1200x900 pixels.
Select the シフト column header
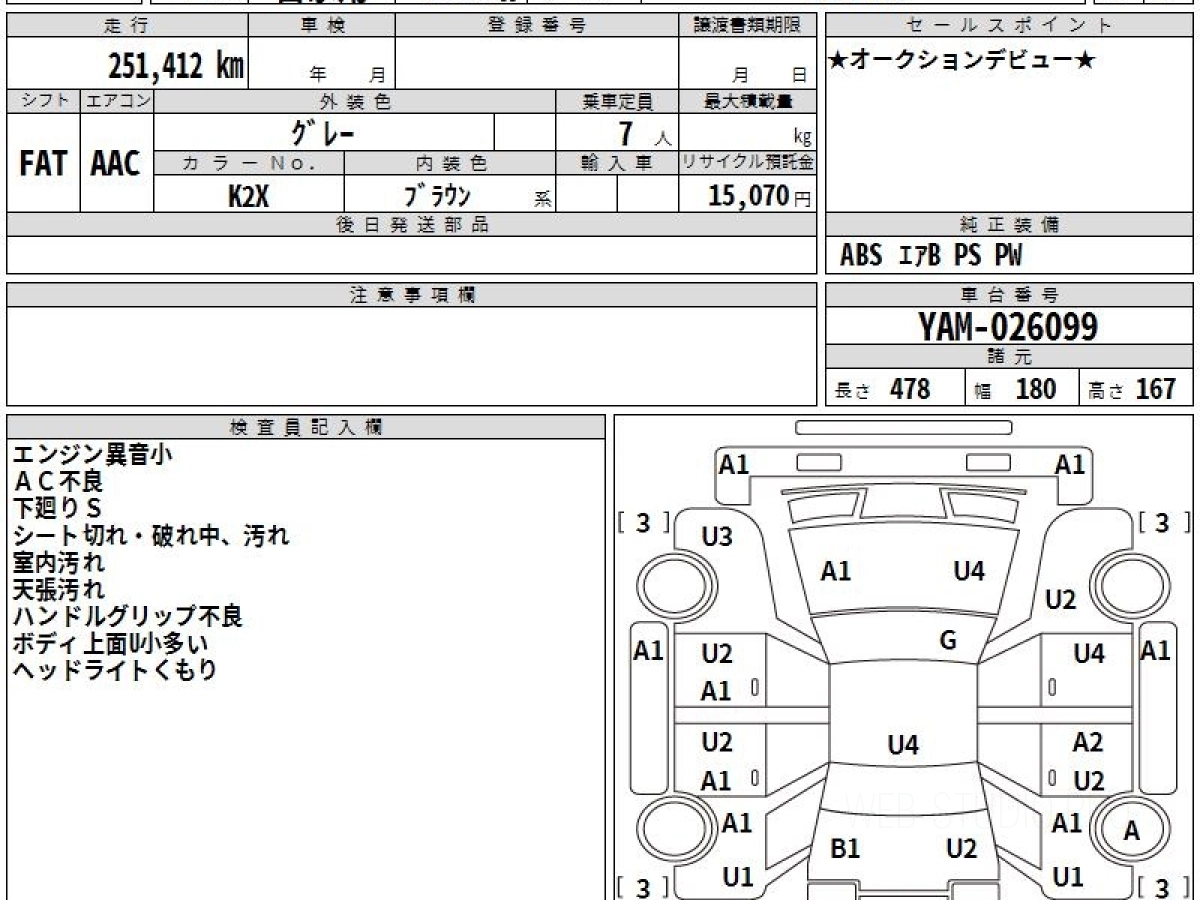pos(43,101)
